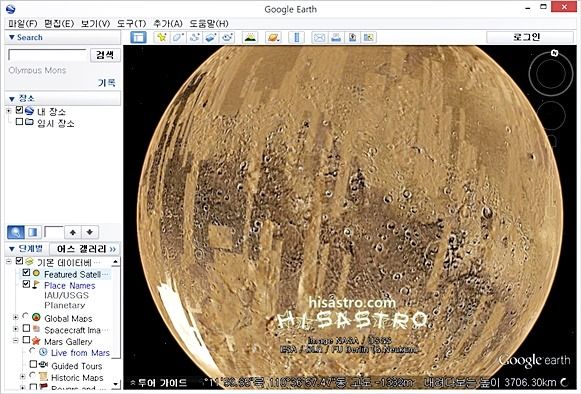Check the Guided Tours checkbox

(33, 364)
